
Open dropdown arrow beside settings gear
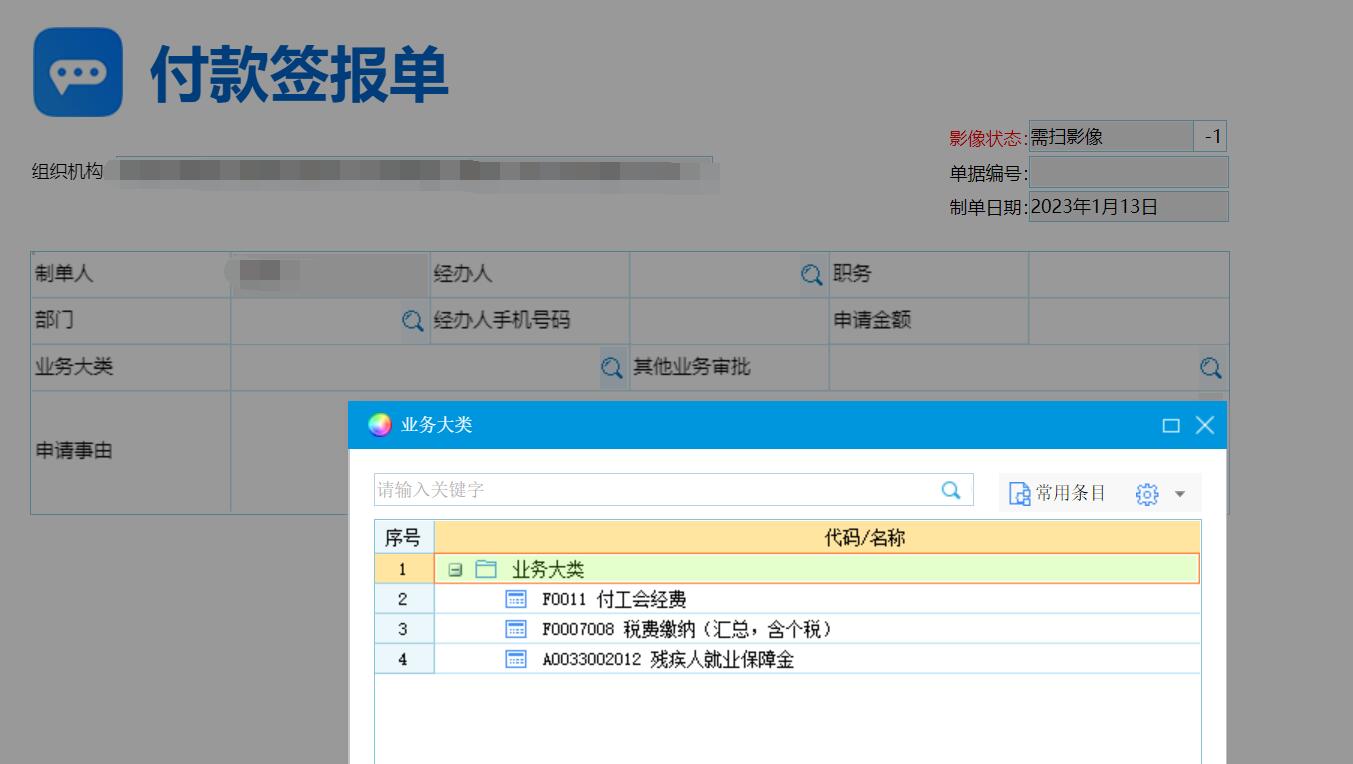pos(1180,494)
